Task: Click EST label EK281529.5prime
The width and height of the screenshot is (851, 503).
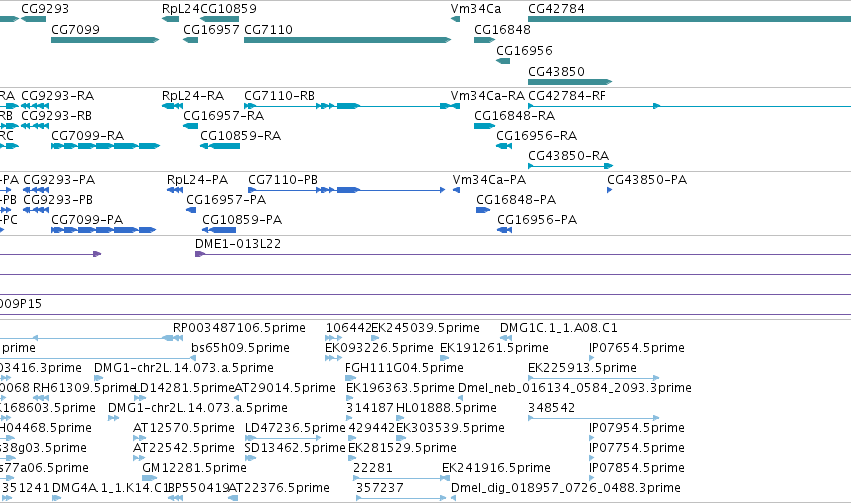Action: pos(402,448)
